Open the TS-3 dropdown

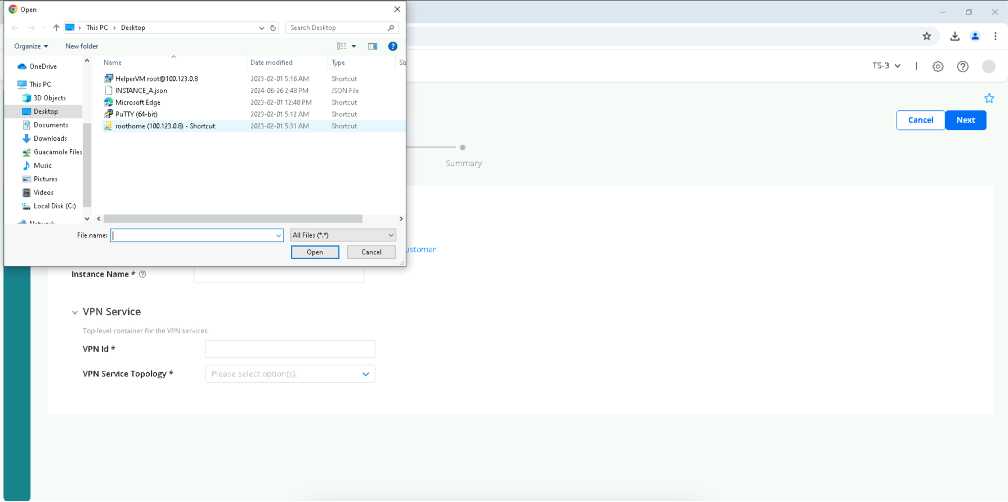pos(886,66)
